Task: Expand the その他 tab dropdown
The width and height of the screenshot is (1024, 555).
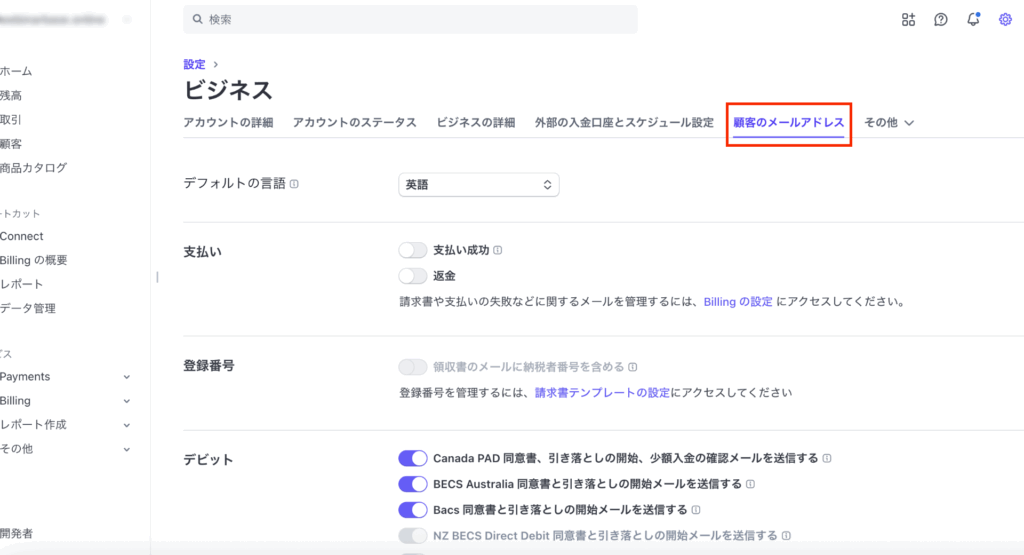Action: coord(889,123)
